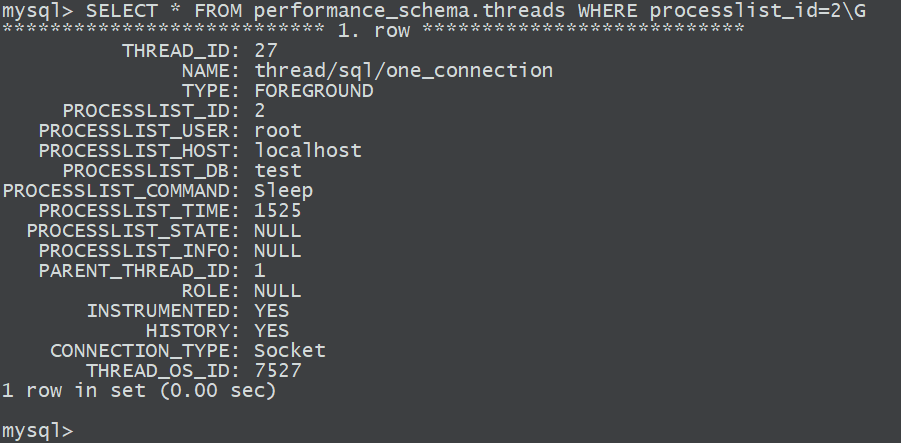
Task: Click the FOREGROUND type value
Action: pyautogui.click(x=314, y=91)
